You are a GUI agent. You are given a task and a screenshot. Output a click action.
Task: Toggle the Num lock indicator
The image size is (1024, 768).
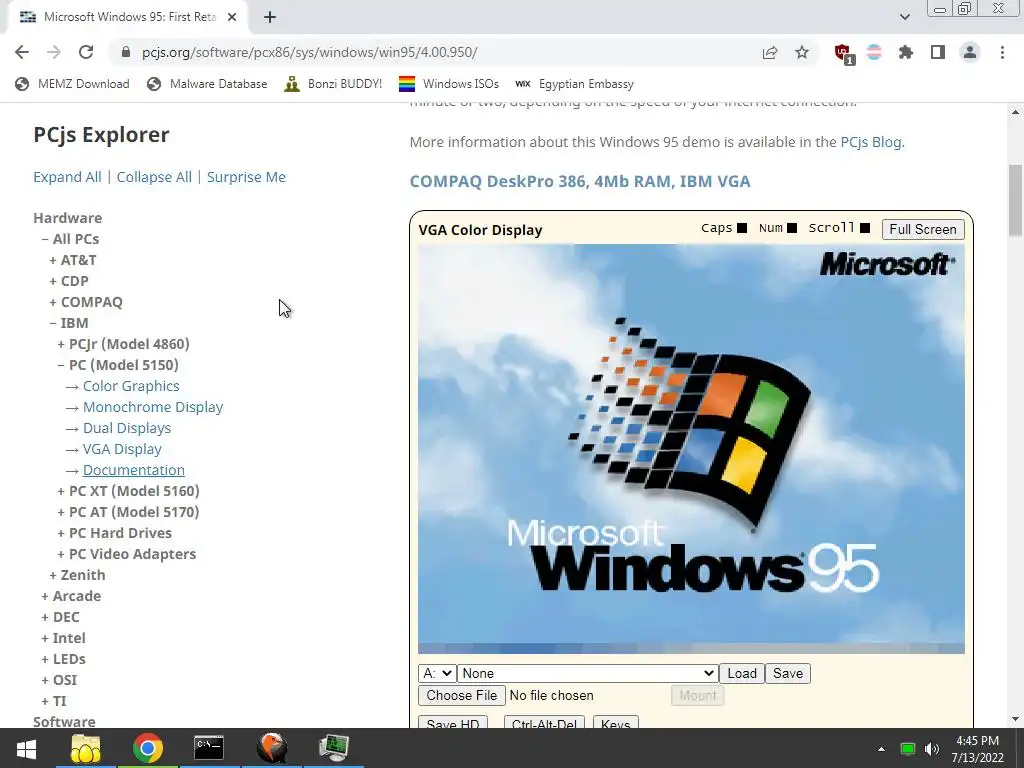792,228
